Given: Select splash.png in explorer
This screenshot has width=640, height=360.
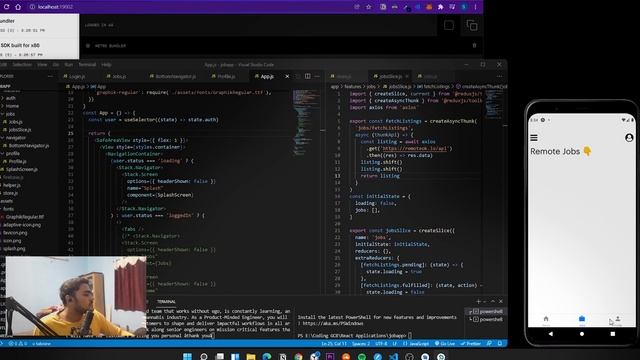Looking at the screenshot, I should pyautogui.click(x=14, y=248).
